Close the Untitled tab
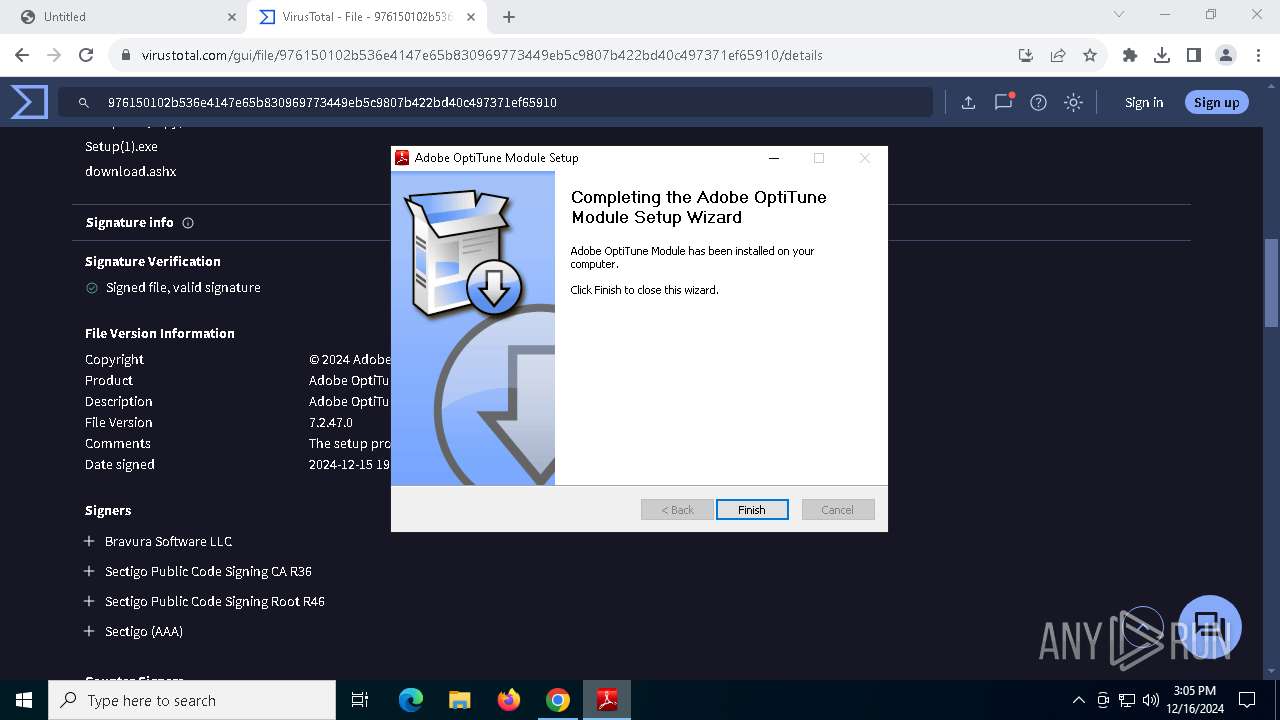Image resolution: width=1280 pixels, height=720 pixels. [x=232, y=17]
